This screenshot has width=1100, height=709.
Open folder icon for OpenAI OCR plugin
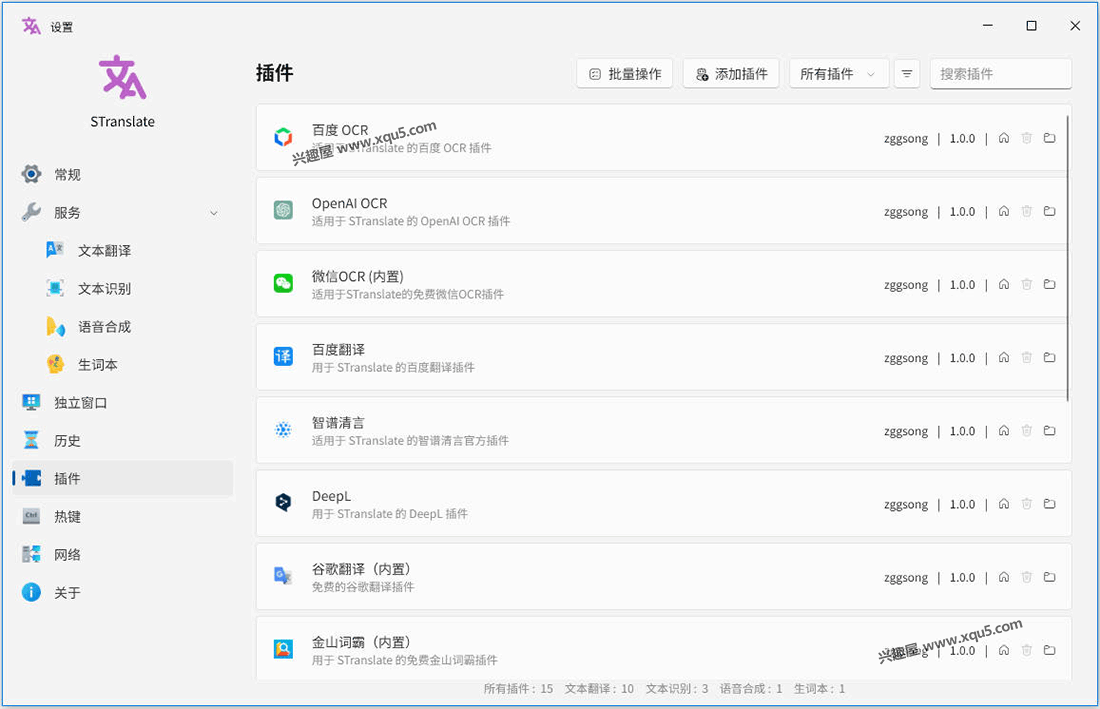[1049, 211]
